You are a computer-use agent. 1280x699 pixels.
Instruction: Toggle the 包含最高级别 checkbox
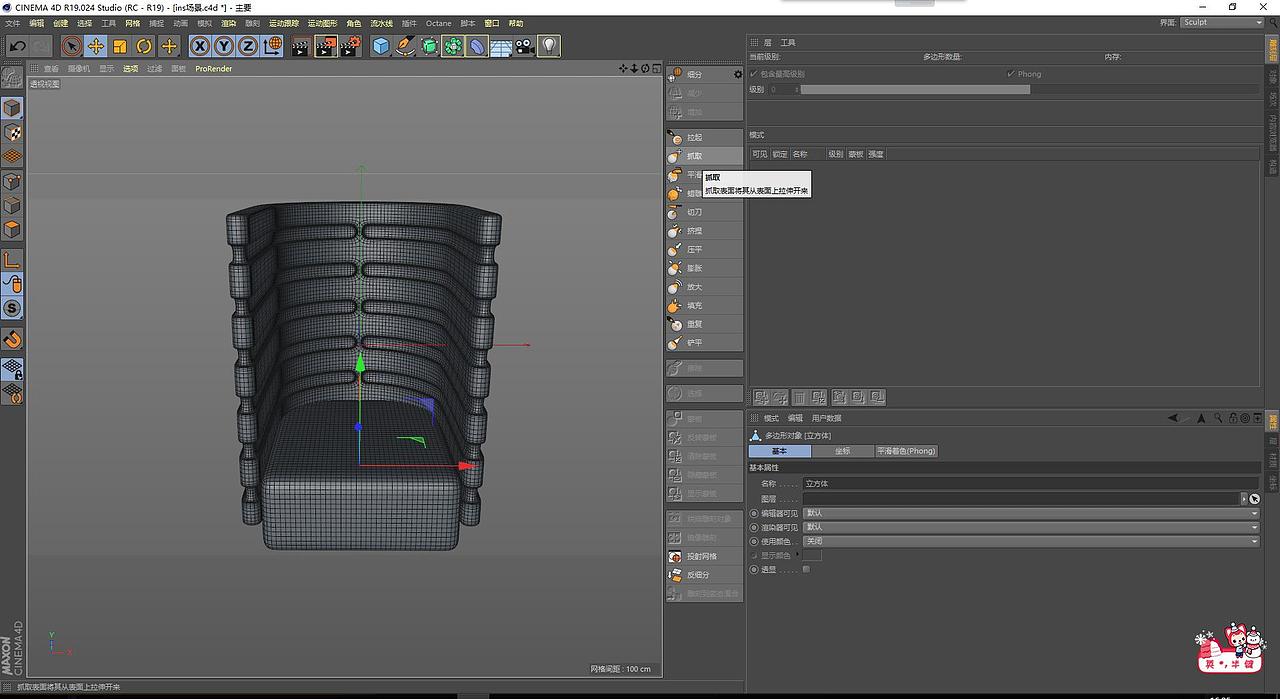pos(754,74)
